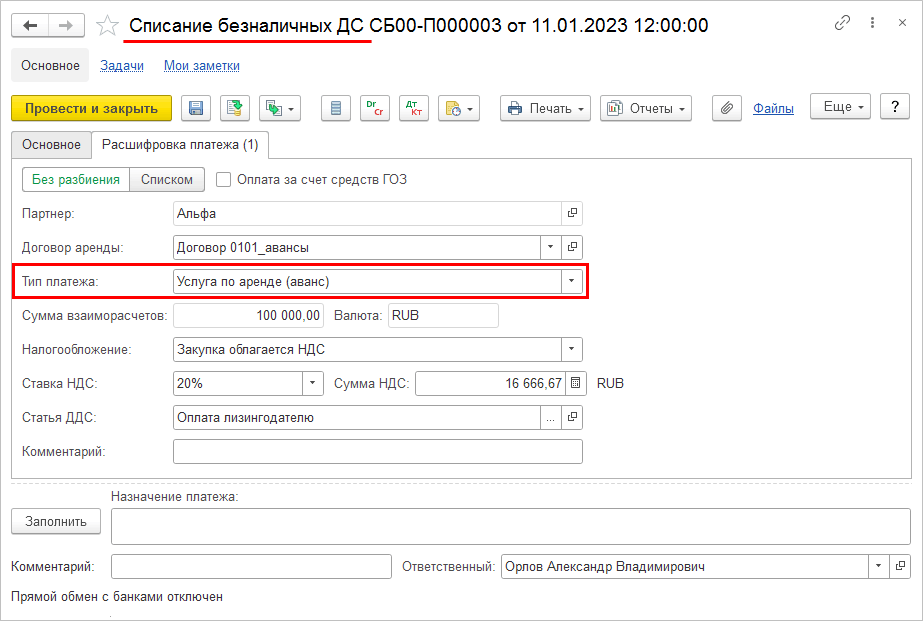
Task: Open calculator for Сумма НДС
Action: [575, 383]
